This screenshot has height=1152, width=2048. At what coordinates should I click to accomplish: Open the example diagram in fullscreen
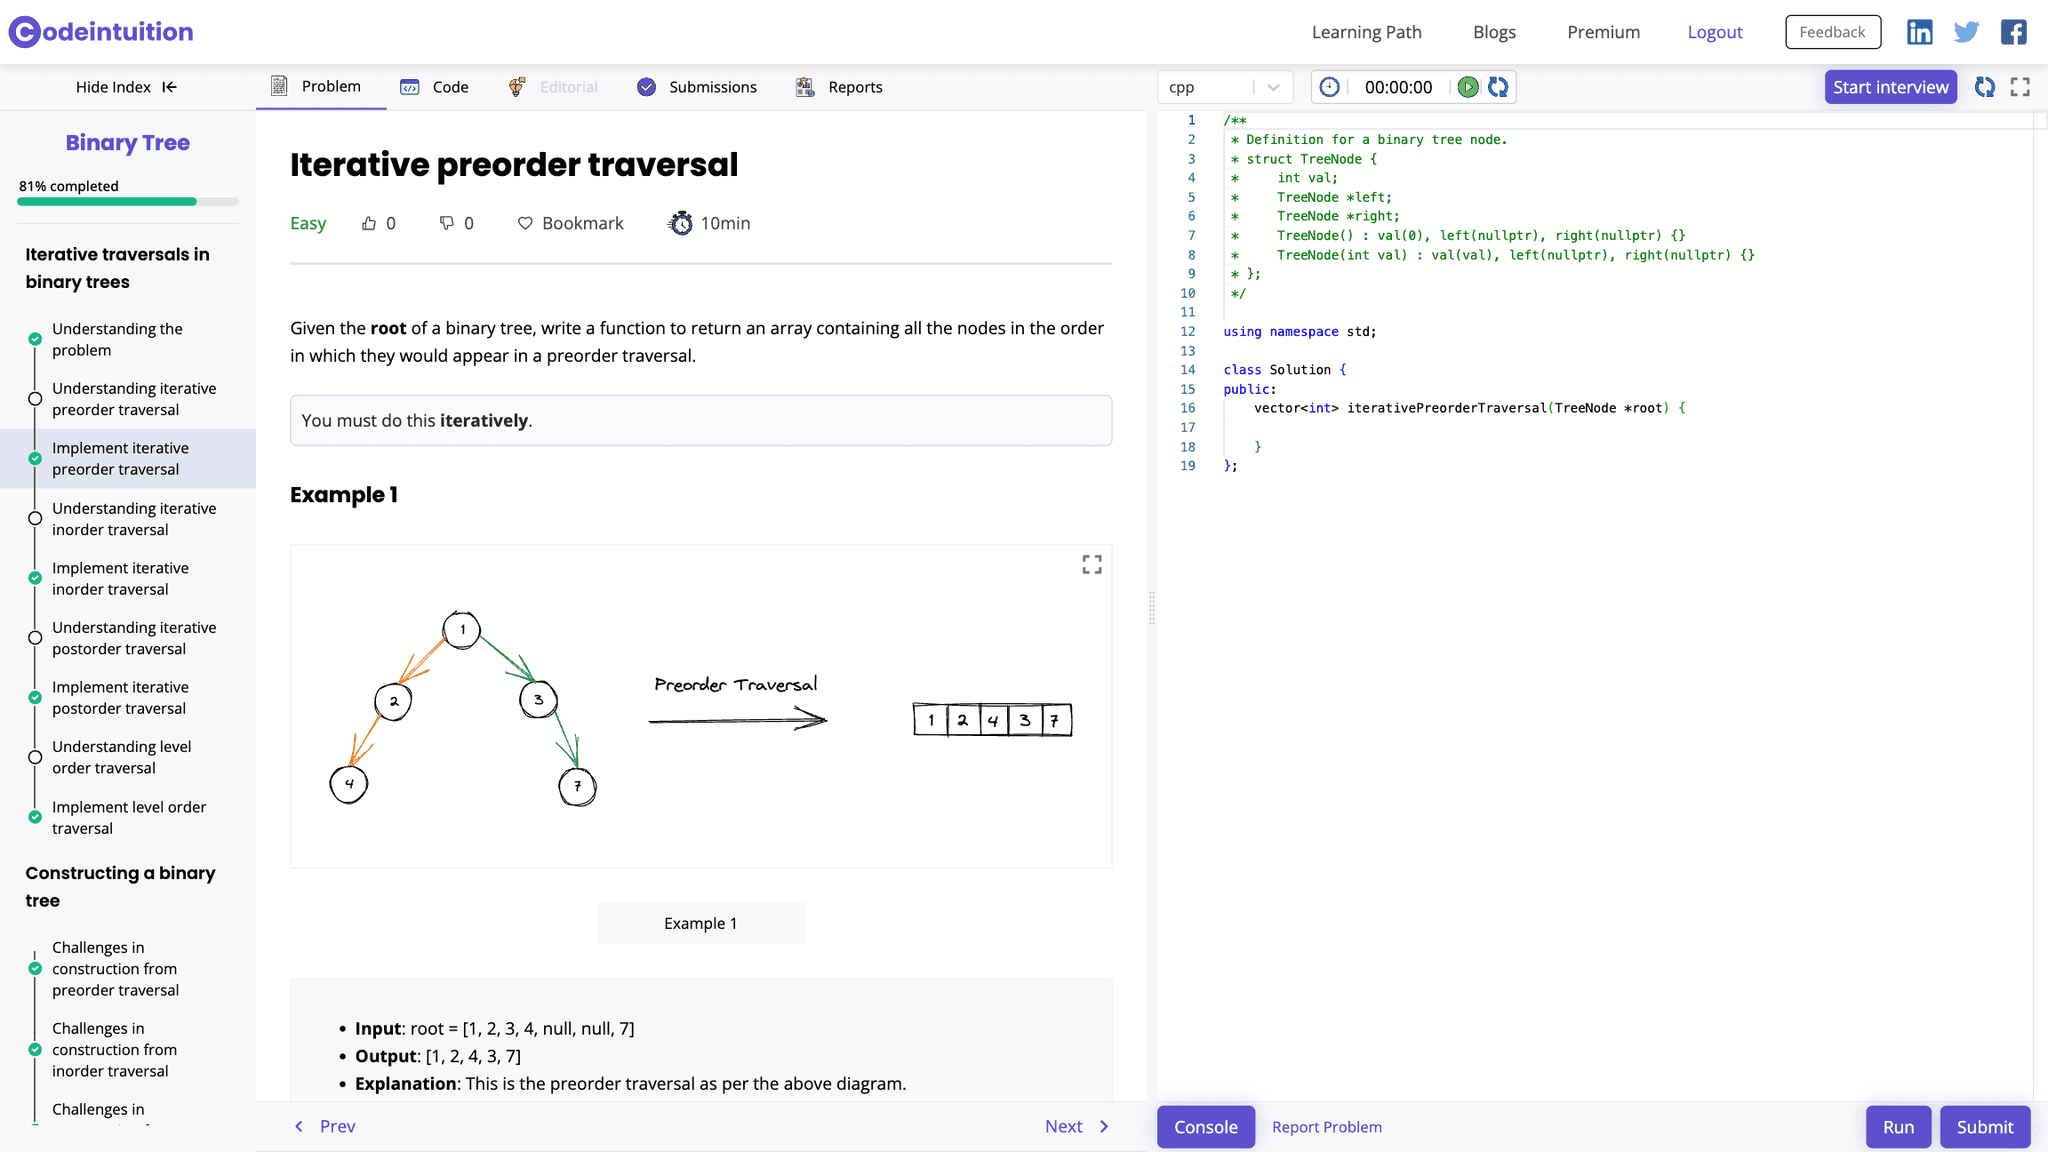pos(1091,564)
